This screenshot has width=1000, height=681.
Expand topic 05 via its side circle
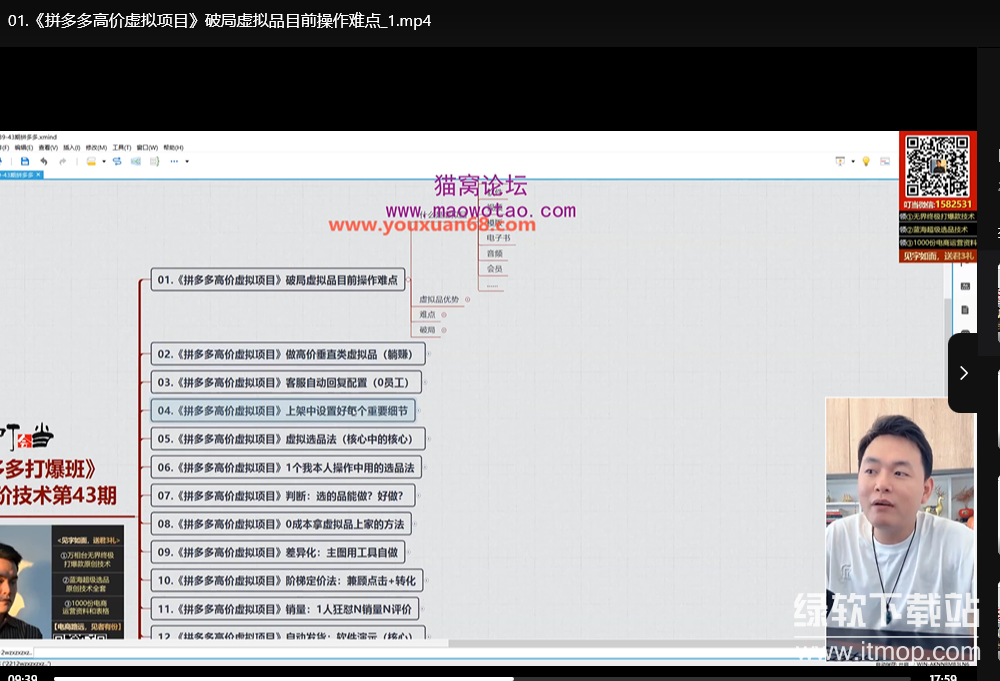pos(429,439)
